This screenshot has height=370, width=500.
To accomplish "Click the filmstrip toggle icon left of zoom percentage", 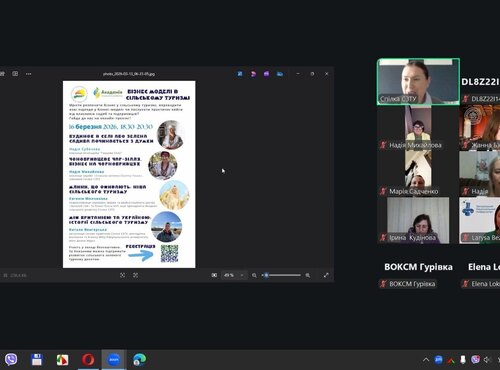I will pyautogui.click(x=214, y=275).
